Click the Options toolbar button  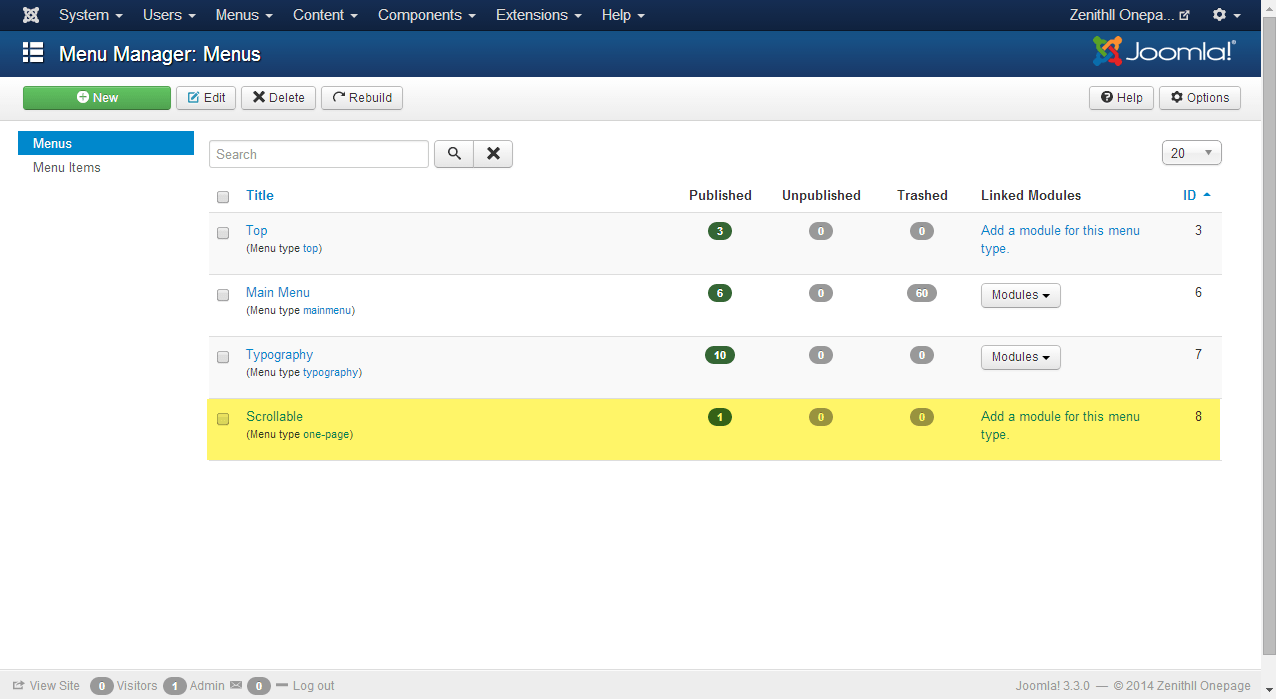1200,98
